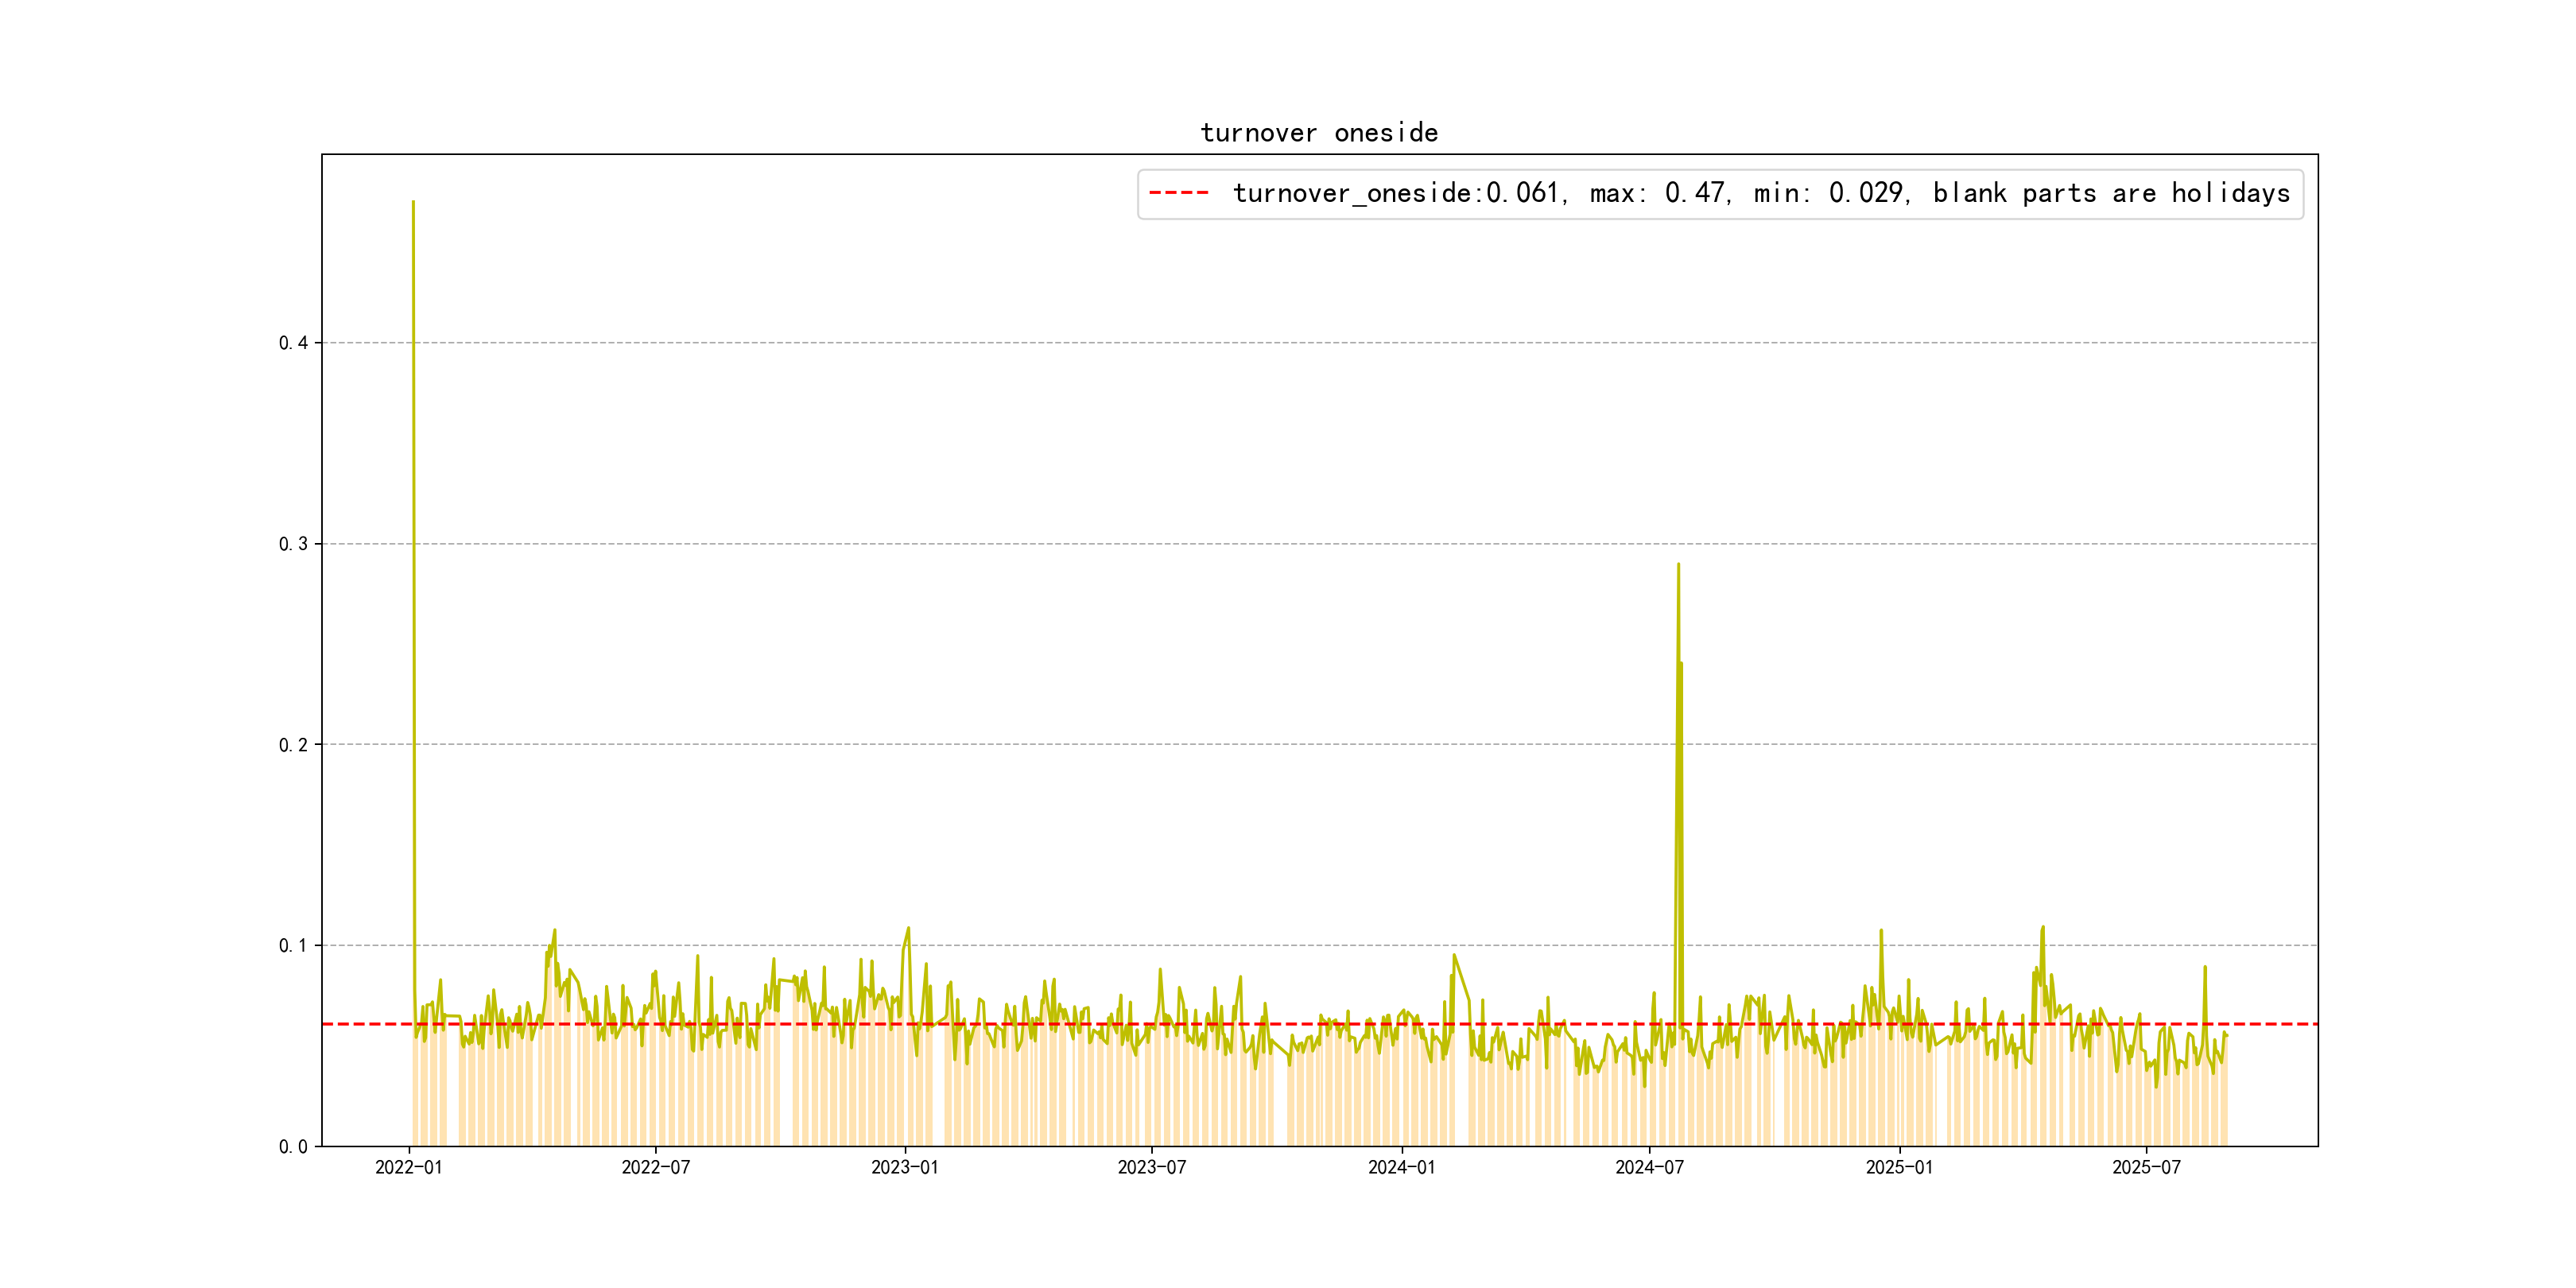Click the top of the mid-2024 spike near 0.29

[x=1678, y=565]
